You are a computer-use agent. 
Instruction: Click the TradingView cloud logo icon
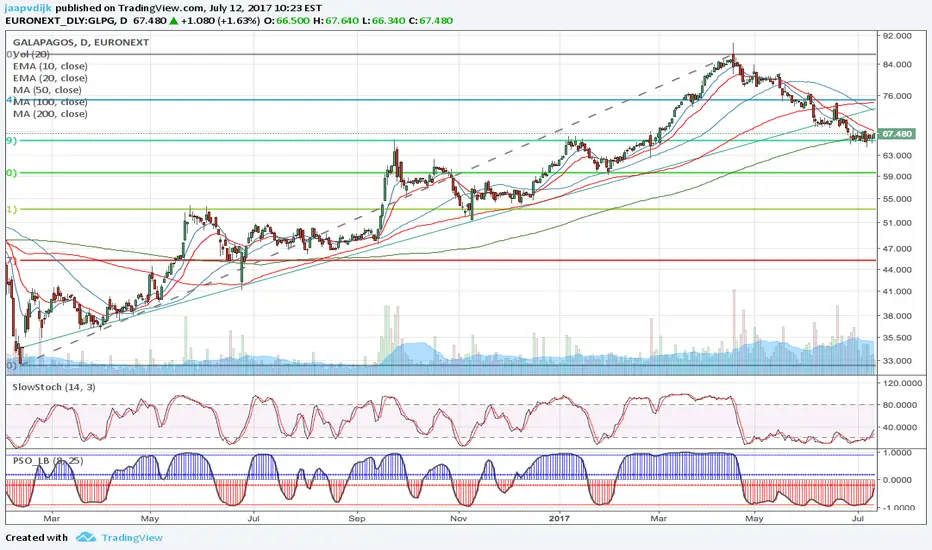(x=86, y=537)
